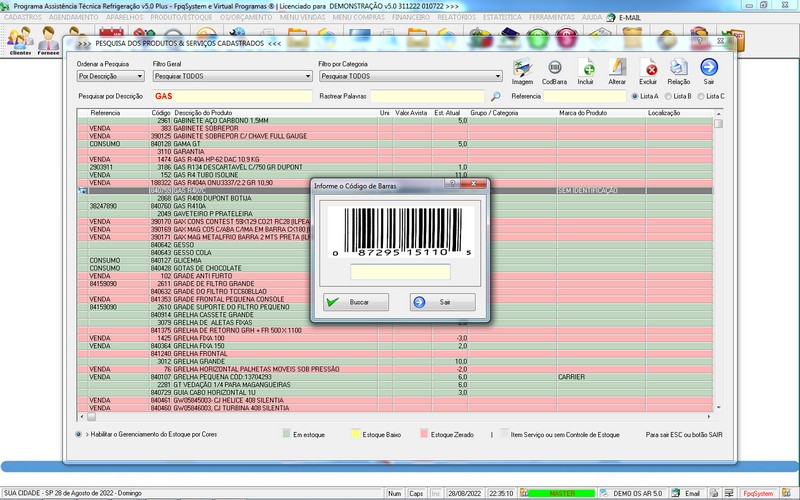Click down arrow of product list scrollbar
Viewport: 800px width, 500px height.
[718, 408]
